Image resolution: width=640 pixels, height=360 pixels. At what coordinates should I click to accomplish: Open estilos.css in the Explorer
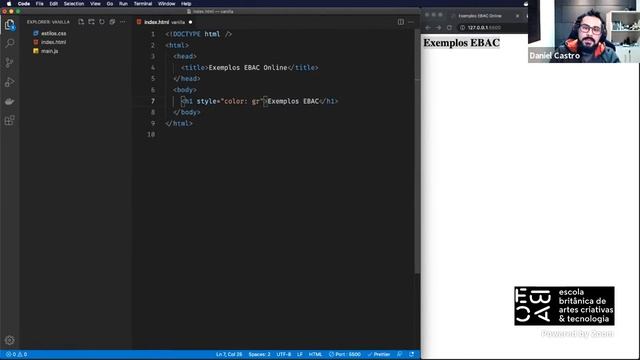click(x=53, y=33)
